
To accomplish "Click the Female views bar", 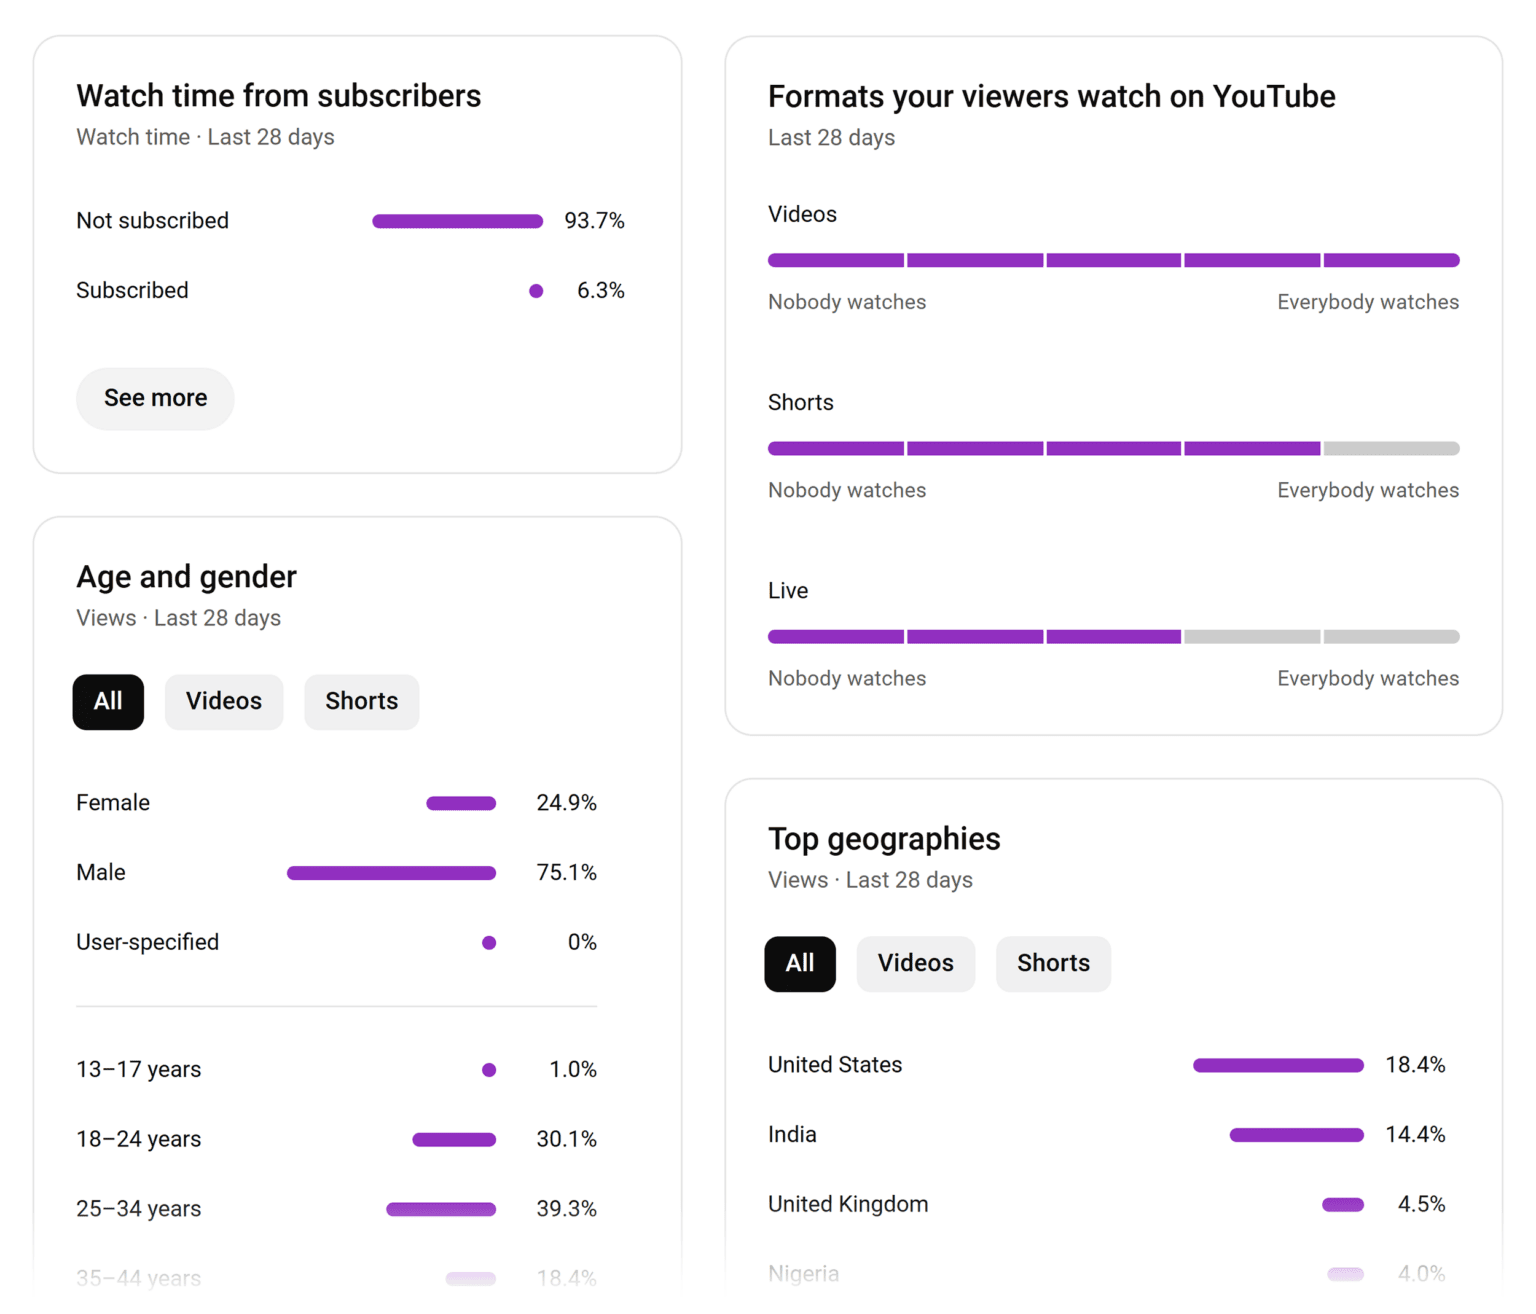I will (460, 802).
